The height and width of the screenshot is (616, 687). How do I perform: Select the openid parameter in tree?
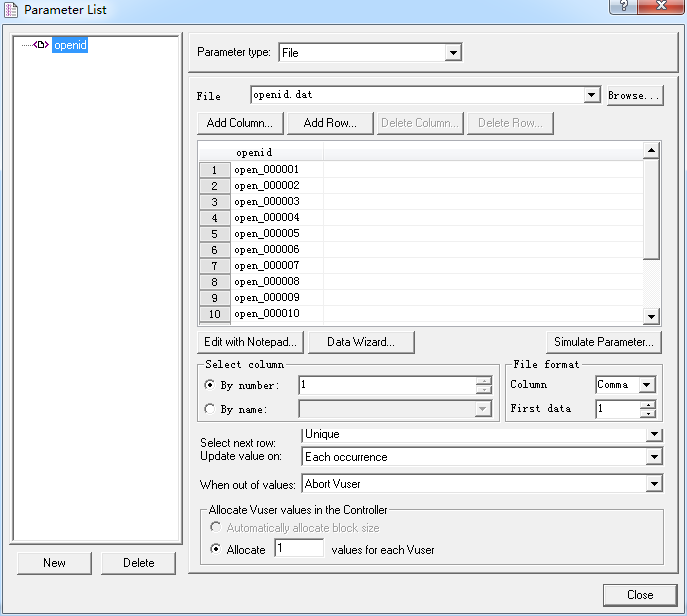pos(69,45)
